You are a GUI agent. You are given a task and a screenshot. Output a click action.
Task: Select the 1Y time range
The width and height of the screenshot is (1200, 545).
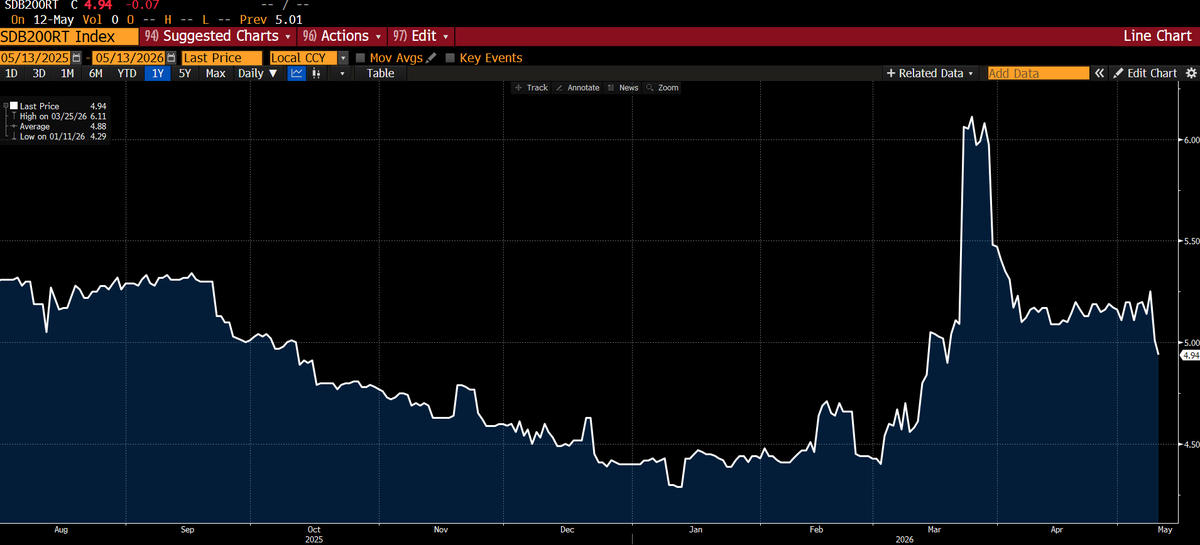[158, 73]
